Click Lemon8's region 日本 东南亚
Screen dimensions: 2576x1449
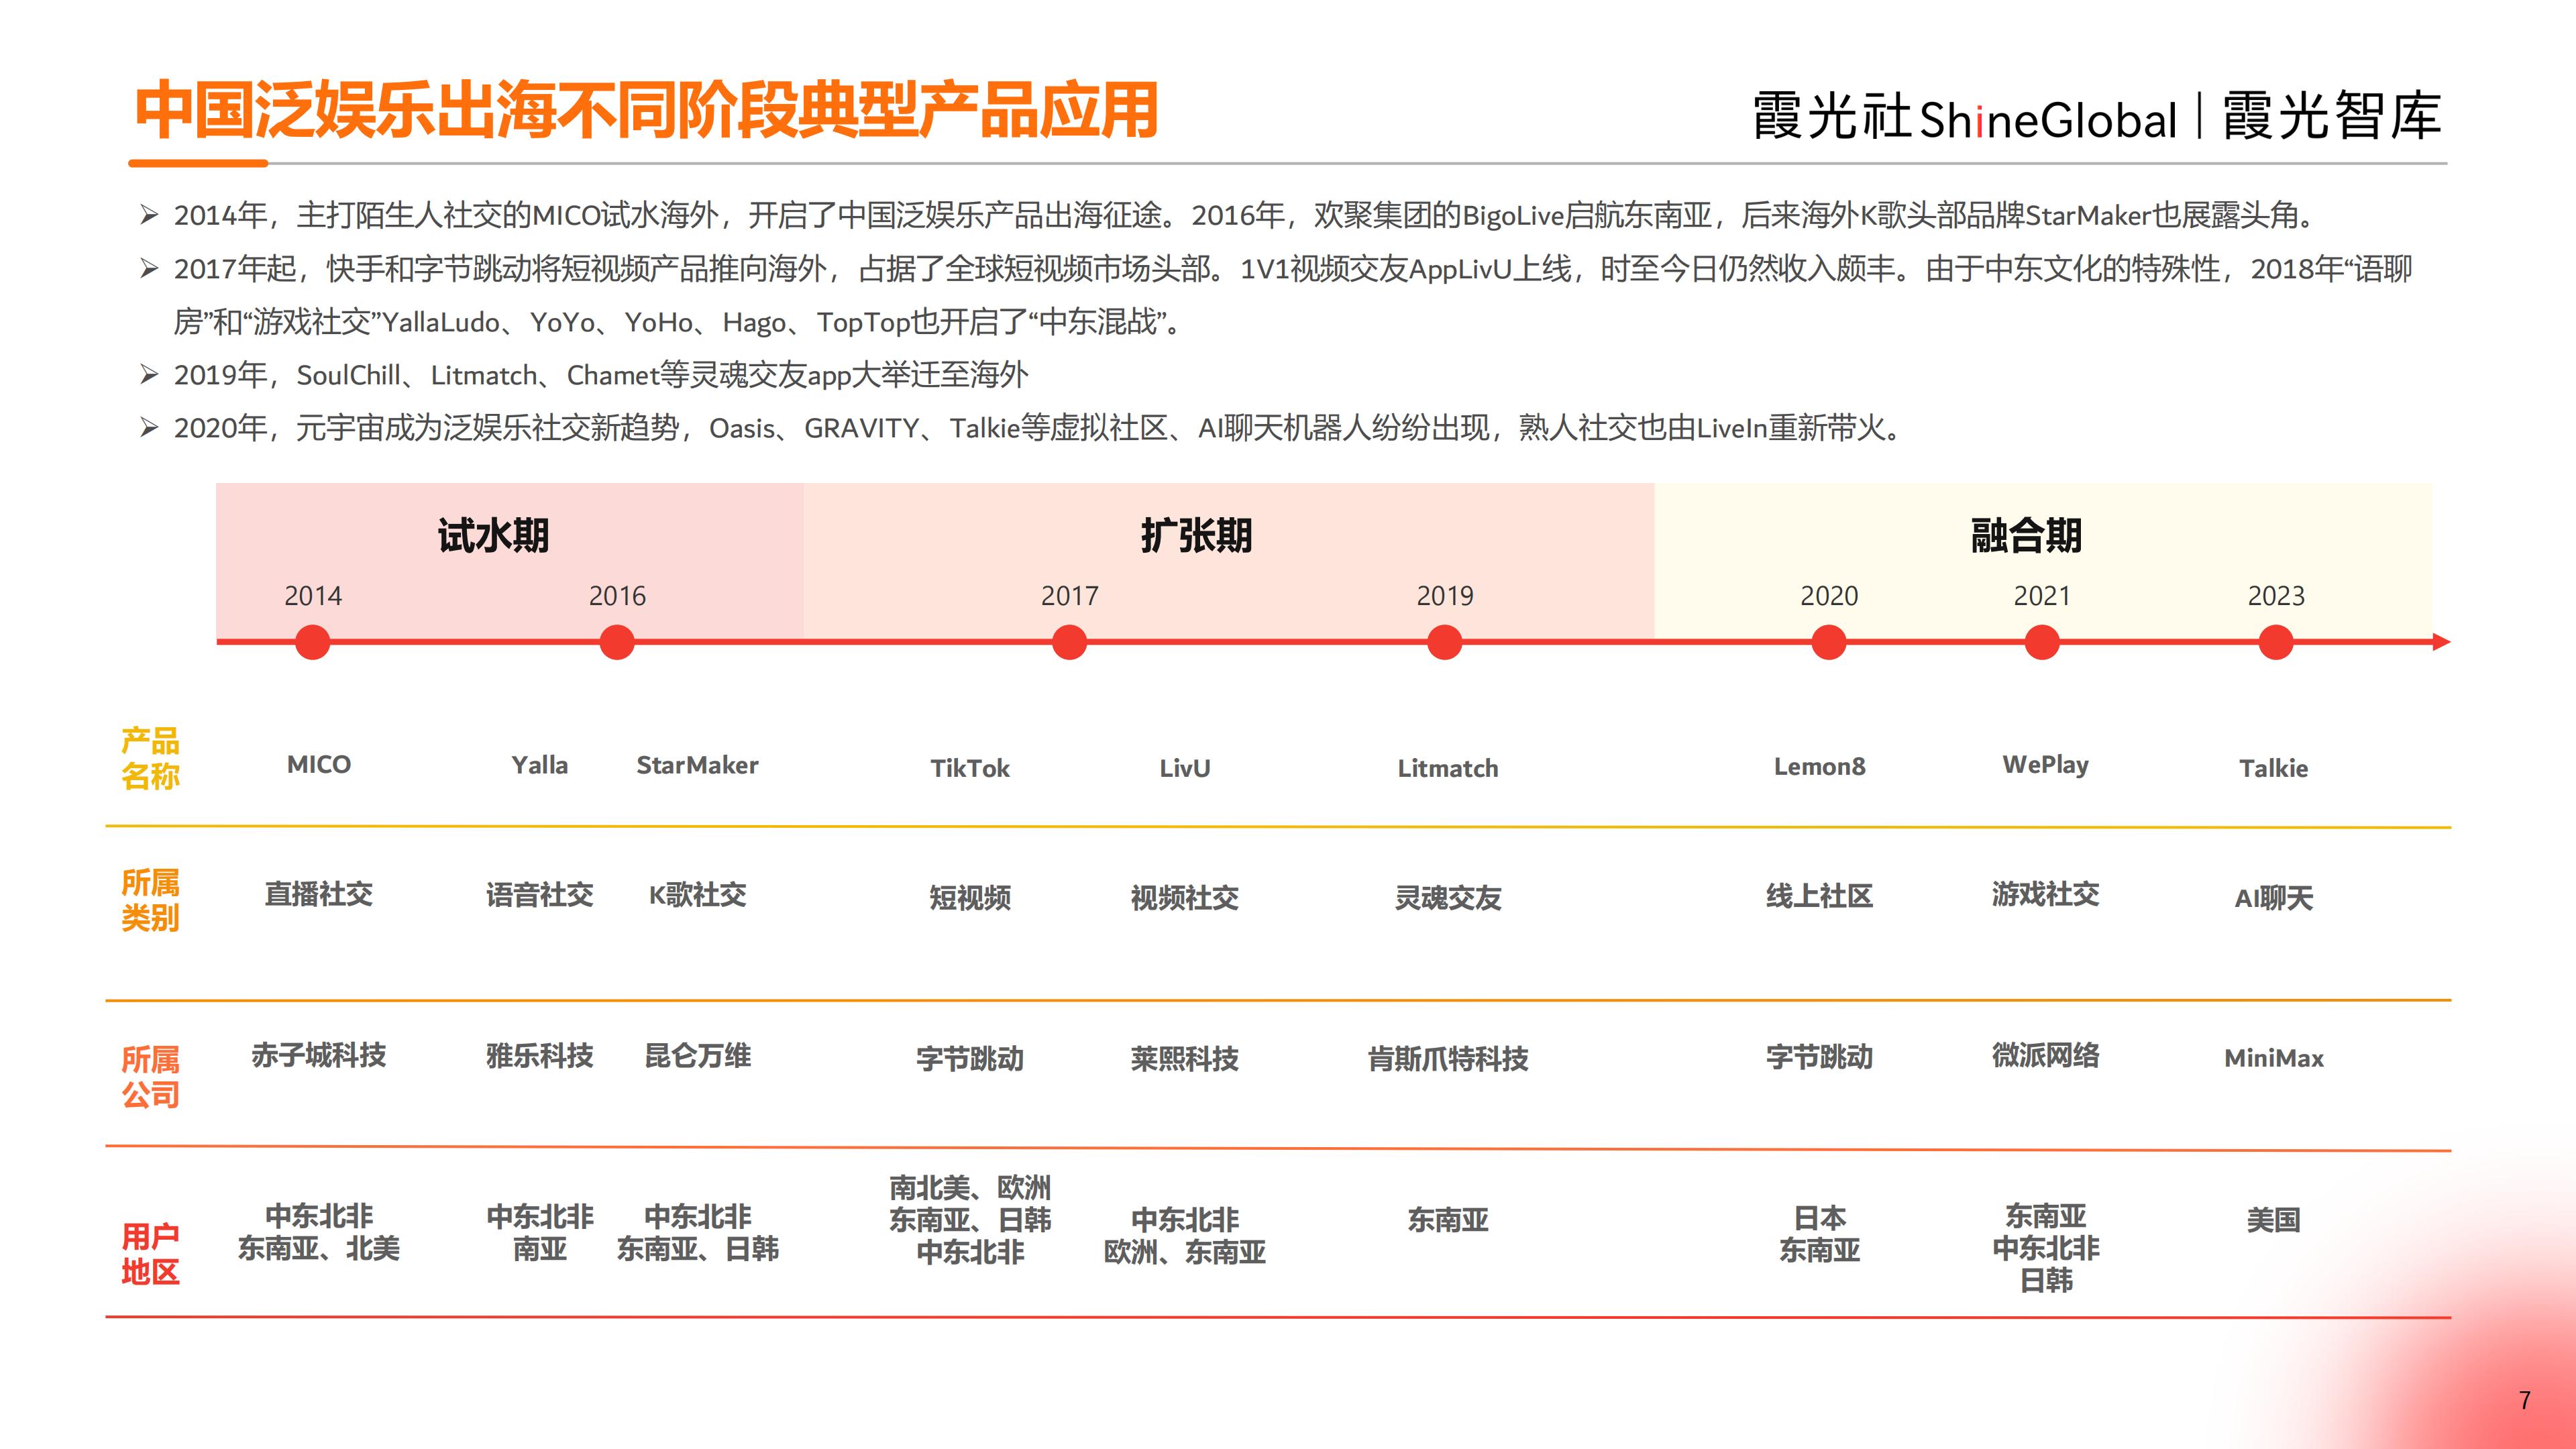pyautogui.click(x=1819, y=1234)
